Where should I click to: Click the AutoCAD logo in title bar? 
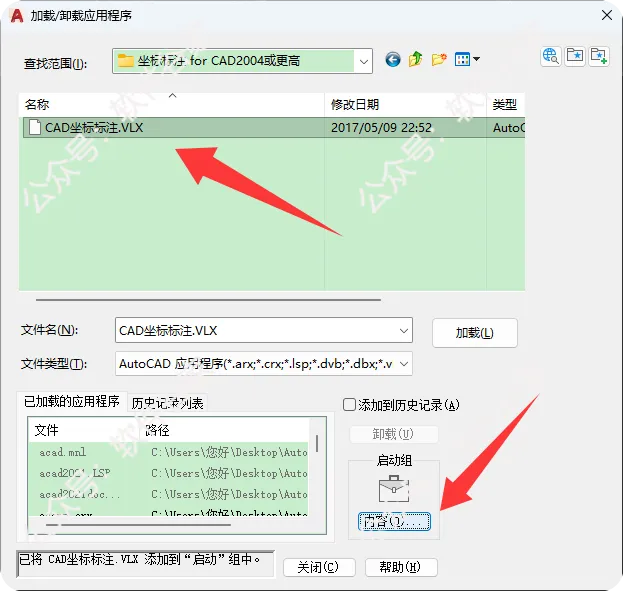17,16
